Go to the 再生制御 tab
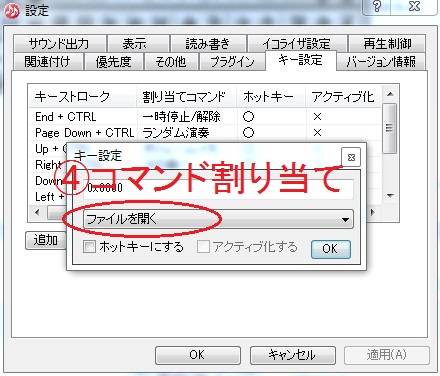Screen dimensions: 440x376 [x=387, y=44]
